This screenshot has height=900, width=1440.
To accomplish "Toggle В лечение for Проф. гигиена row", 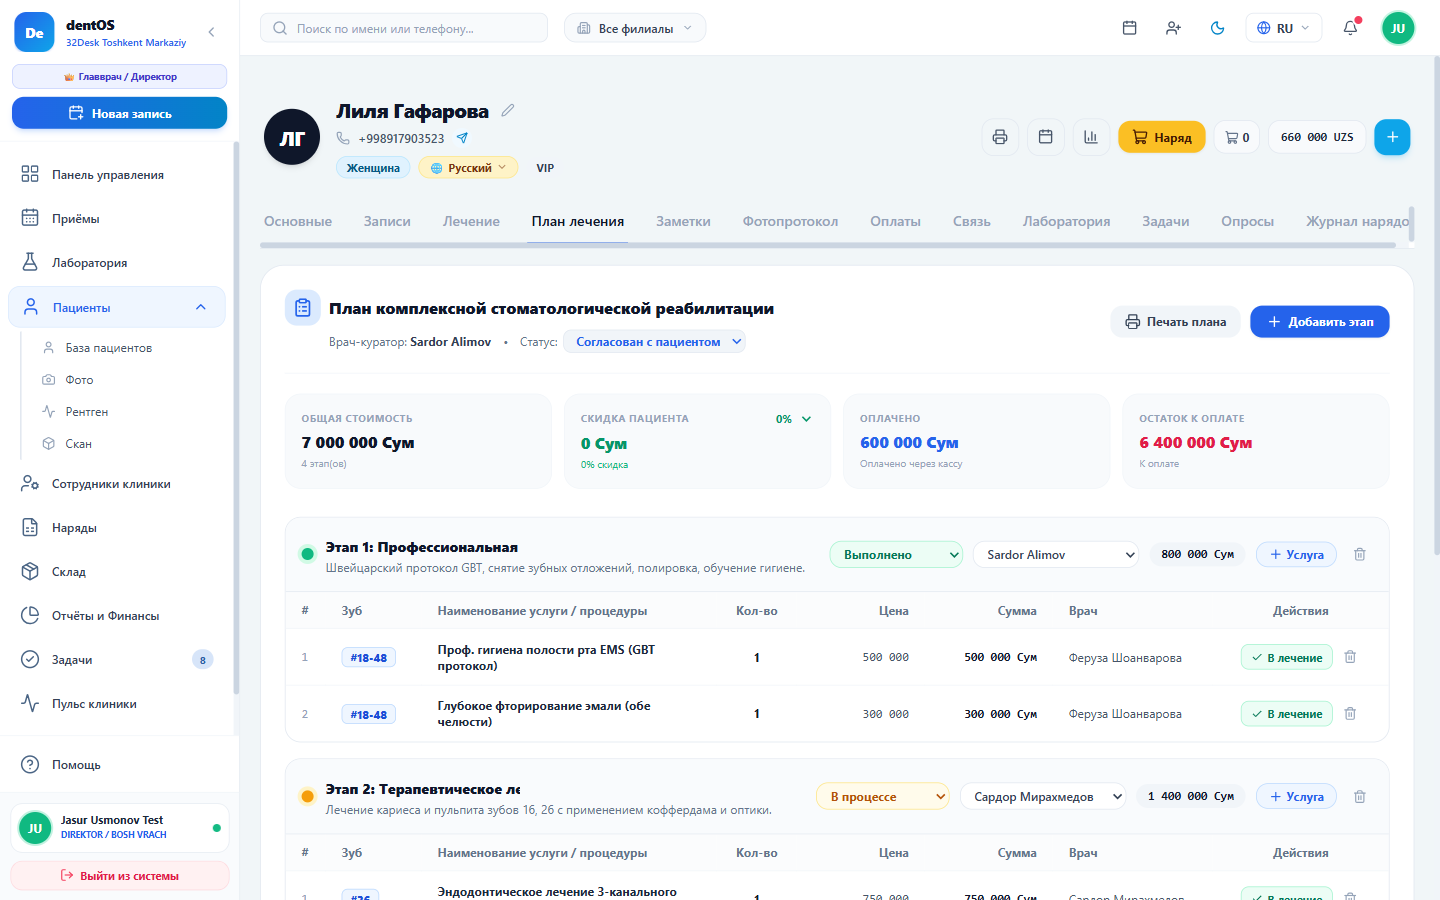I will pos(1287,657).
